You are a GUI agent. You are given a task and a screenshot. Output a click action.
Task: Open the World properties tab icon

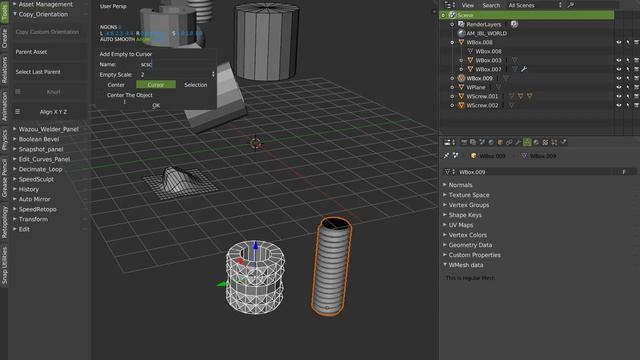pyautogui.click(x=491, y=142)
